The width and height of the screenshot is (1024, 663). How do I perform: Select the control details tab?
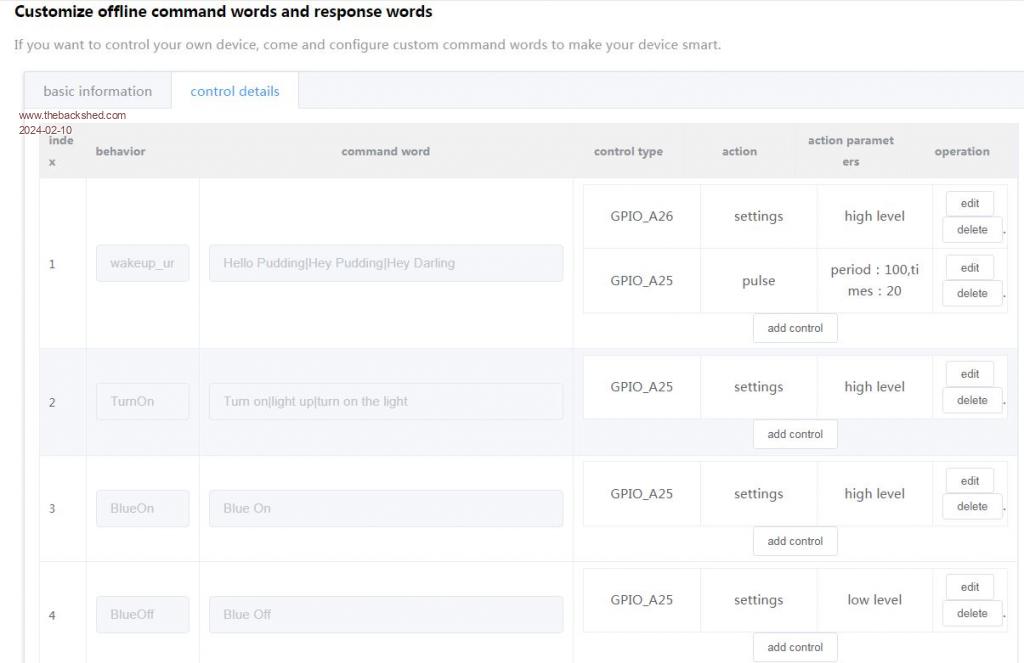(x=235, y=91)
